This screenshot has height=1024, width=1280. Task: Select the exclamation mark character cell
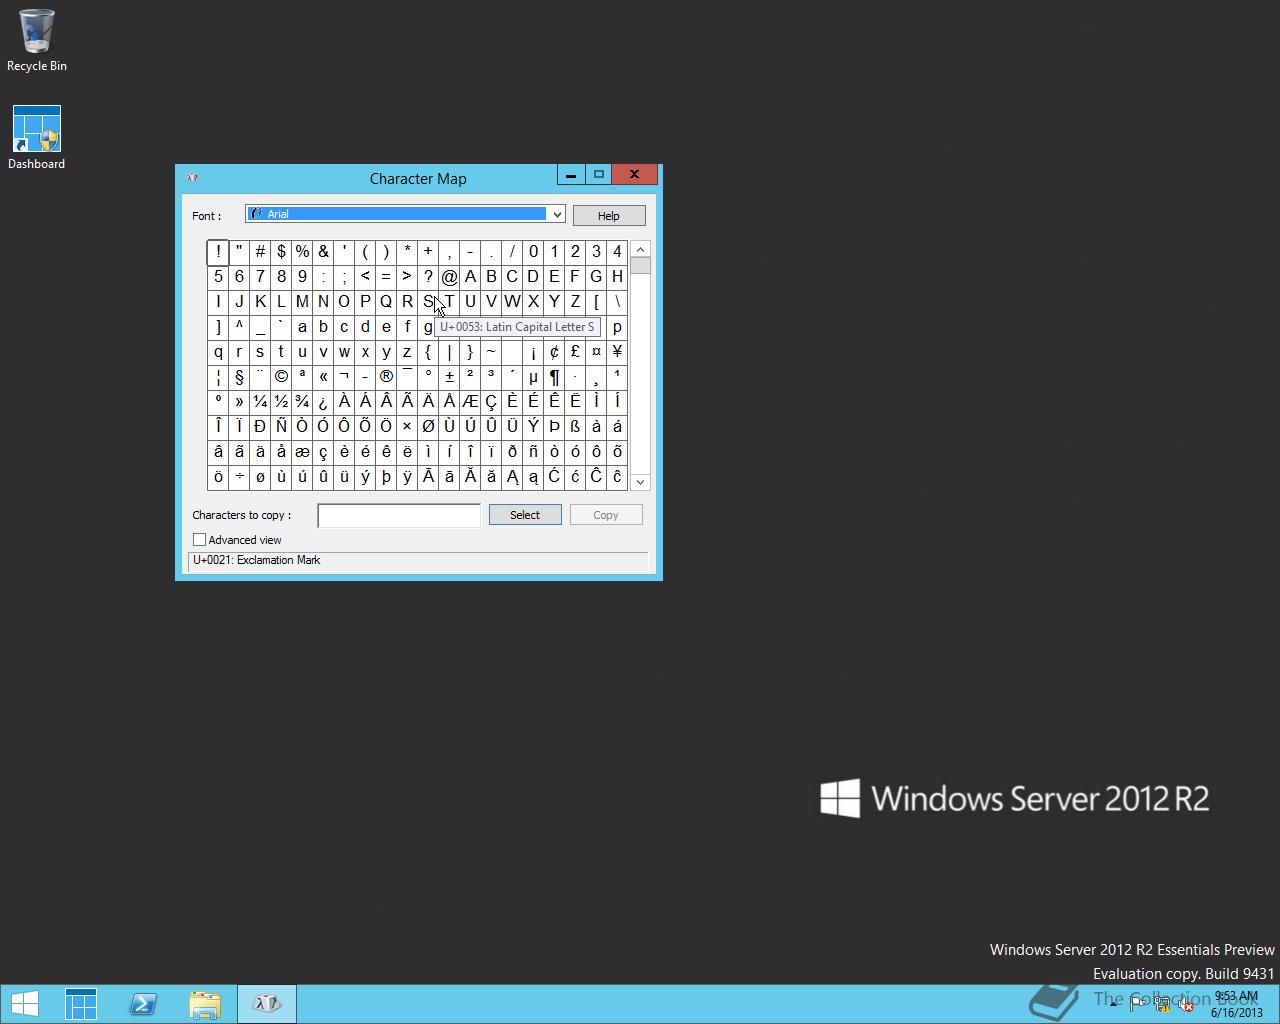pos(218,252)
